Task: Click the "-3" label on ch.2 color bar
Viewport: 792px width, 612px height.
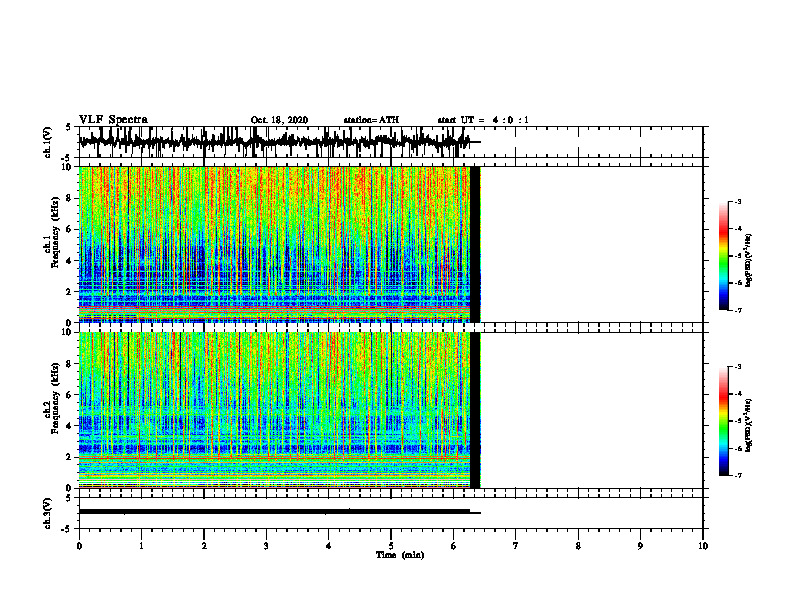Action: [738, 367]
